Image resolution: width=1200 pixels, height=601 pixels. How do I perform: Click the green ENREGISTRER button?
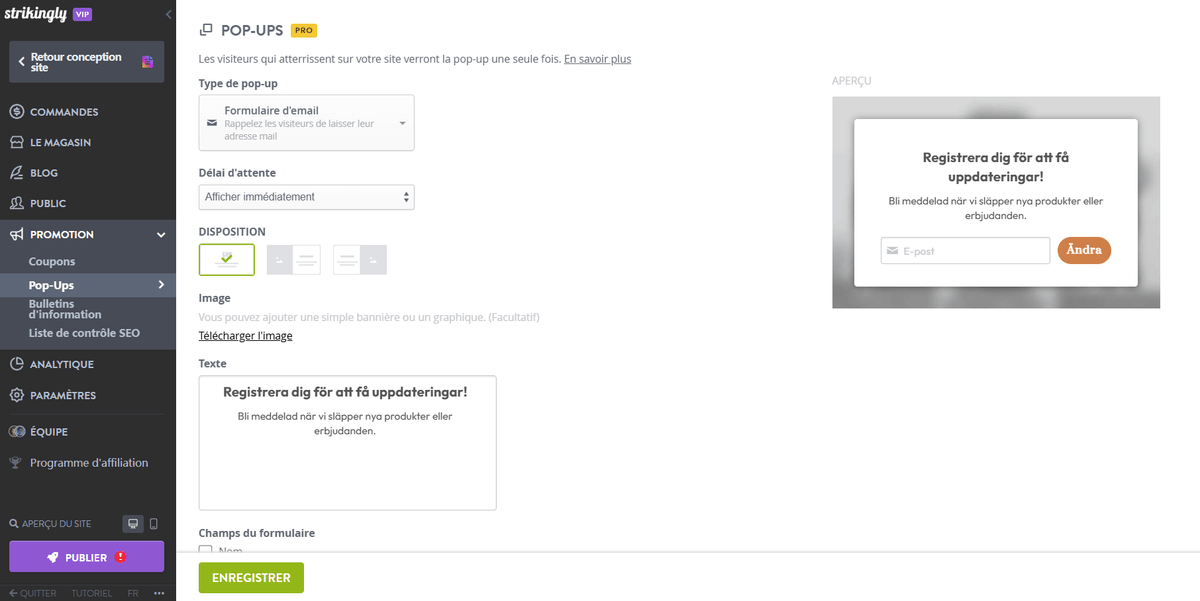pos(251,577)
